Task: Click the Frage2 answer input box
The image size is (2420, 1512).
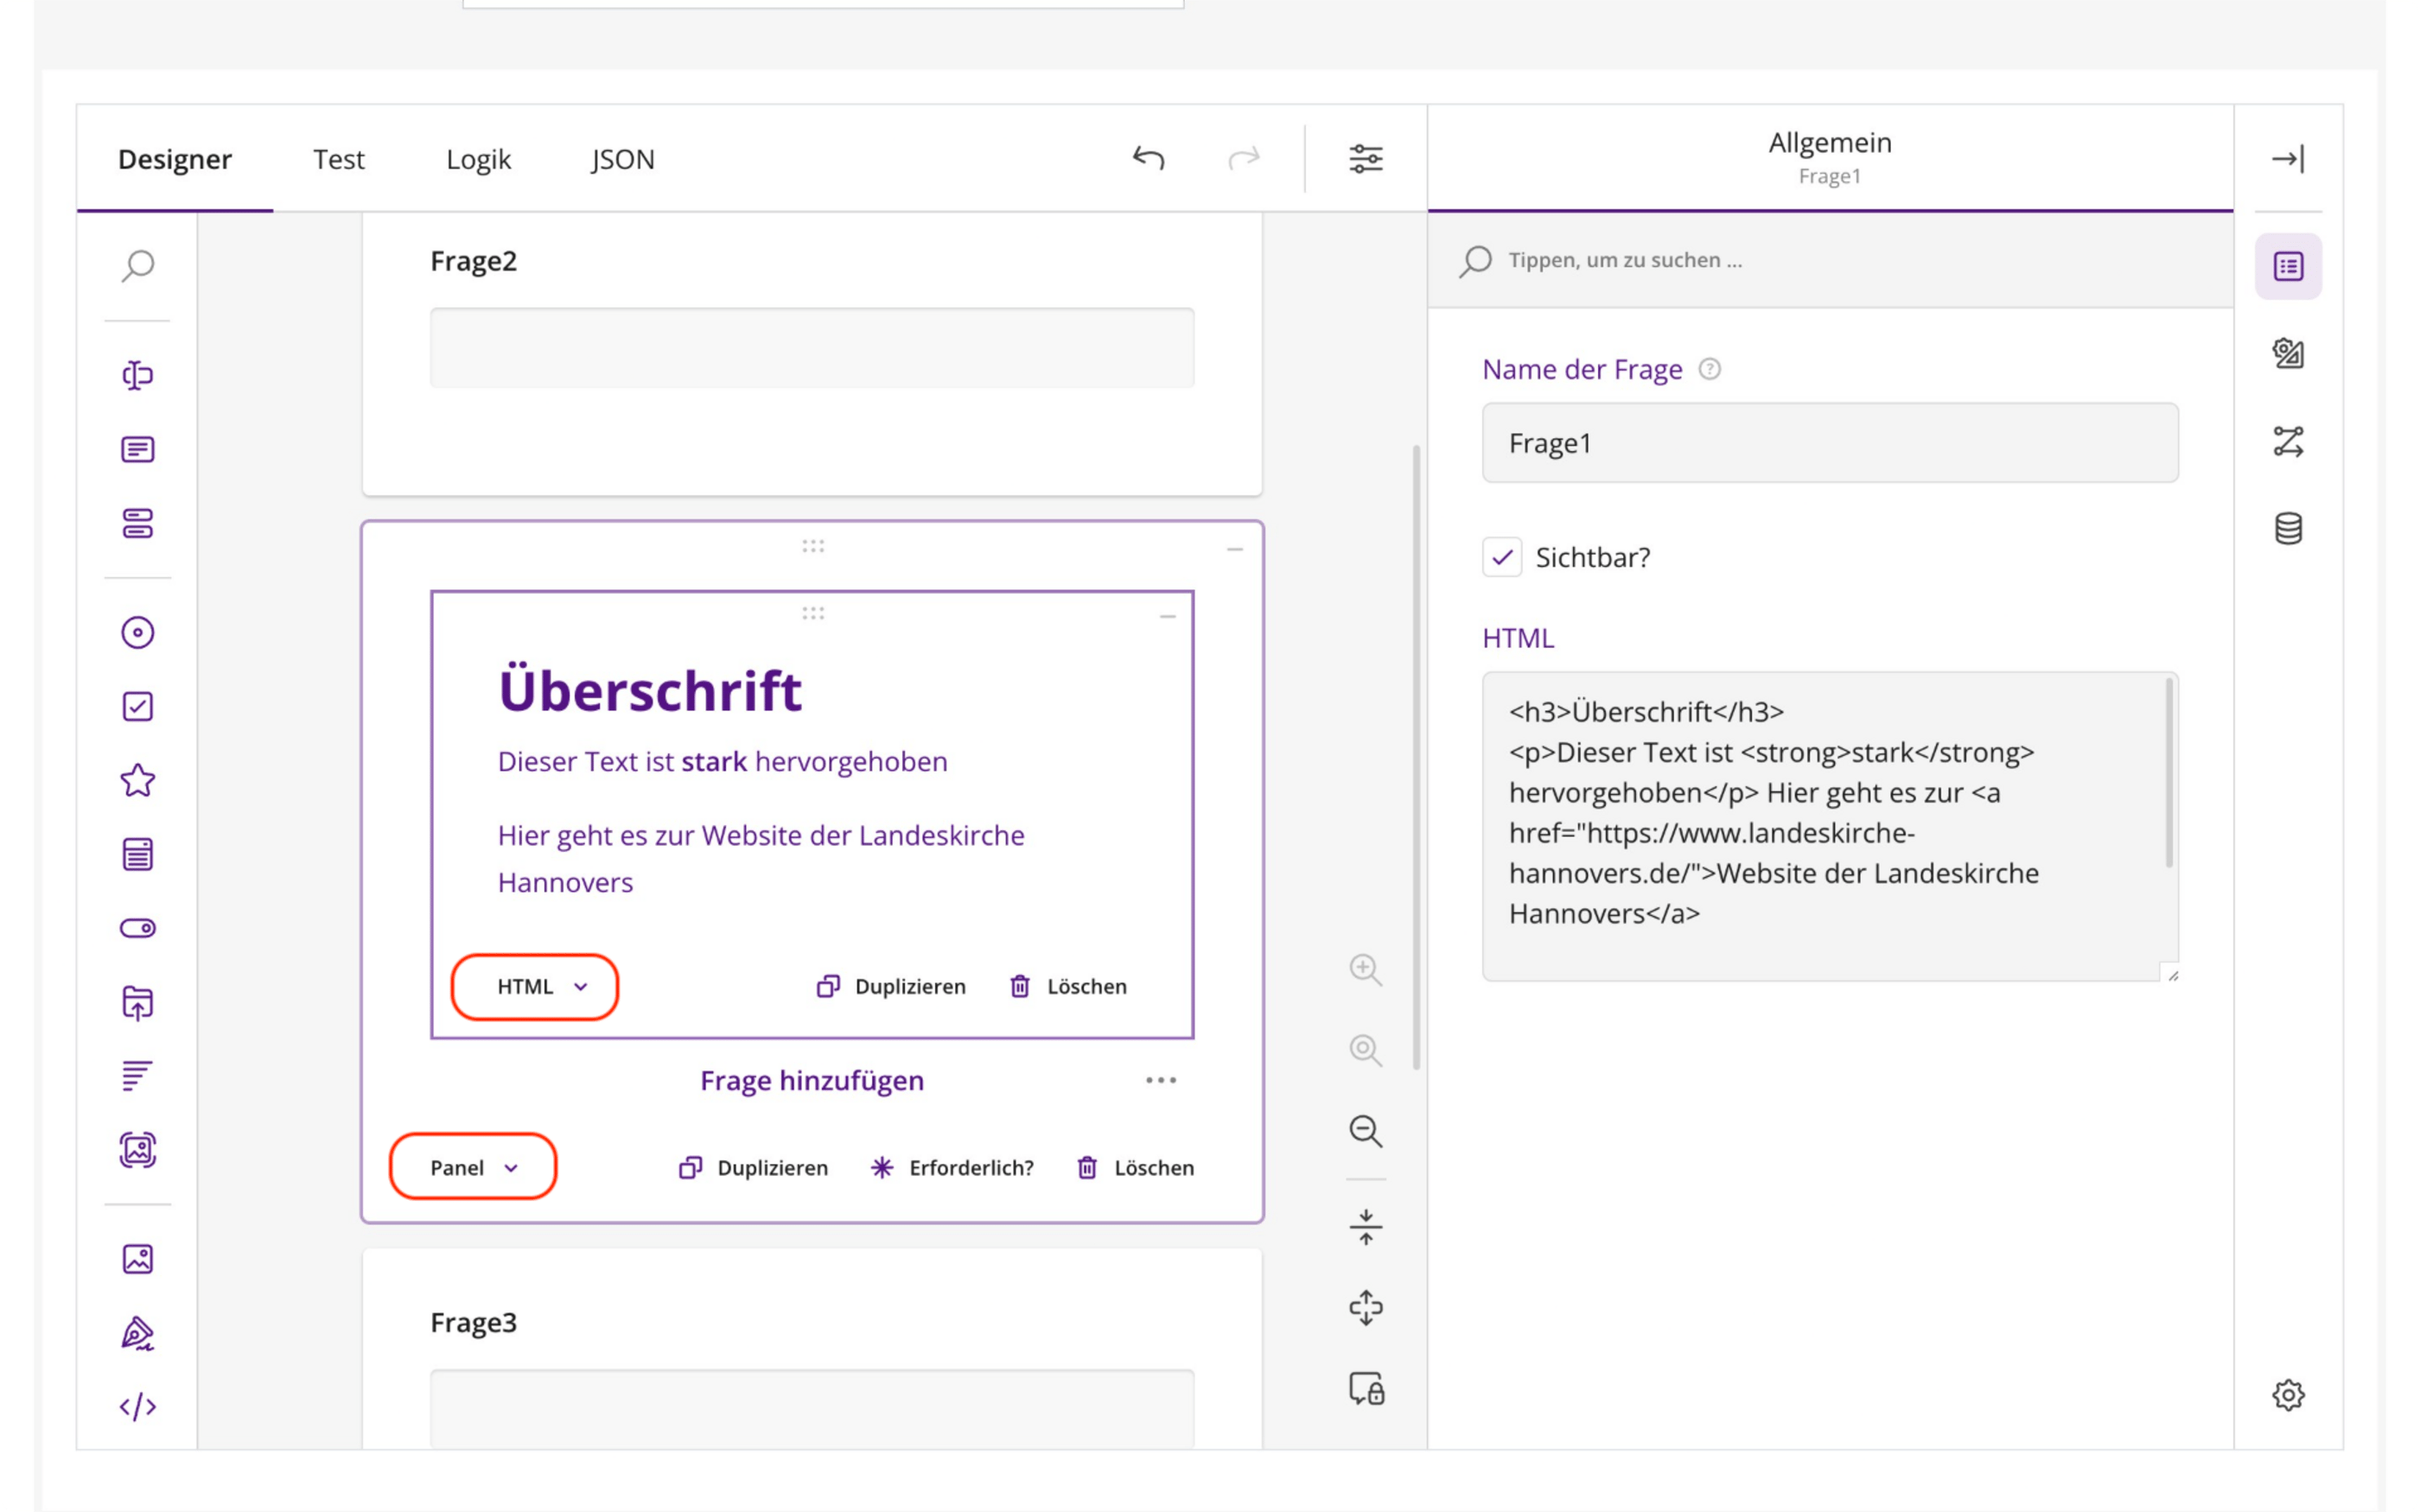Action: coord(812,348)
